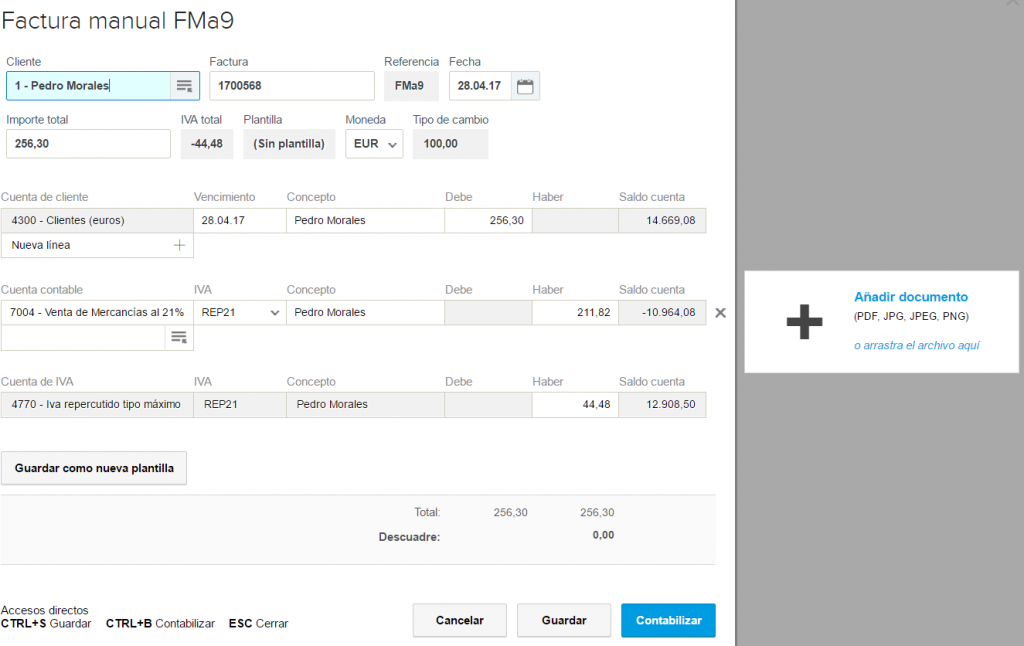Remove the 7004 account line with X
Viewport: 1024px width, 646px height.
[x=721, y=313]
